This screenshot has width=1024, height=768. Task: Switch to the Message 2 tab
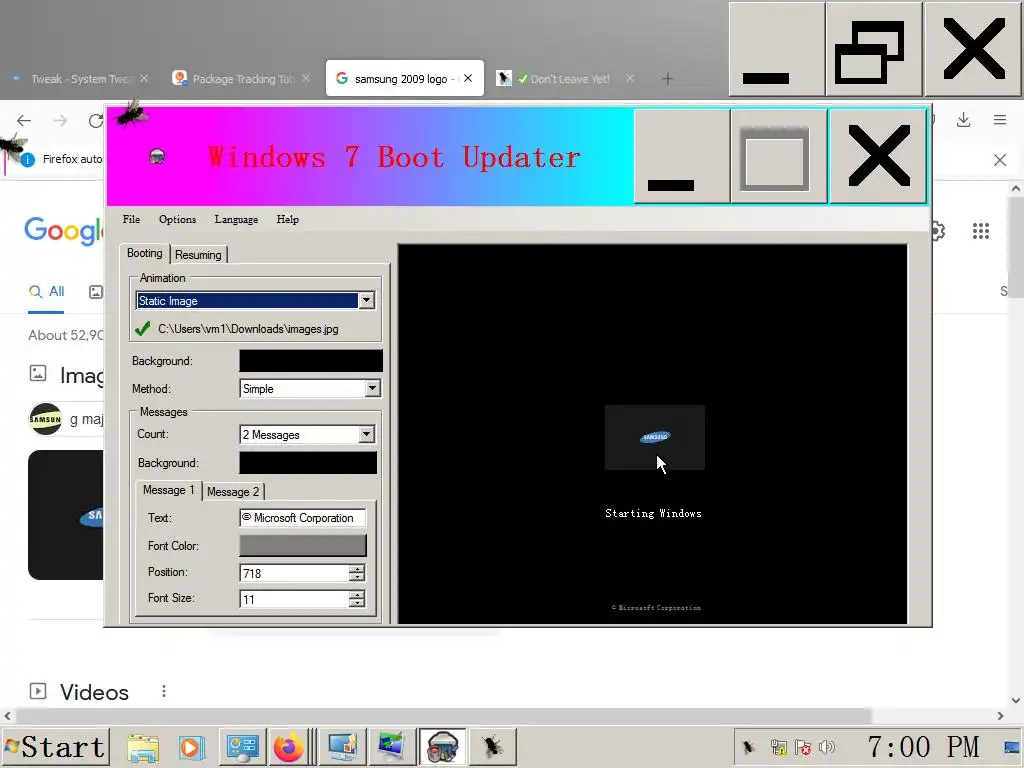pos(233,492)
